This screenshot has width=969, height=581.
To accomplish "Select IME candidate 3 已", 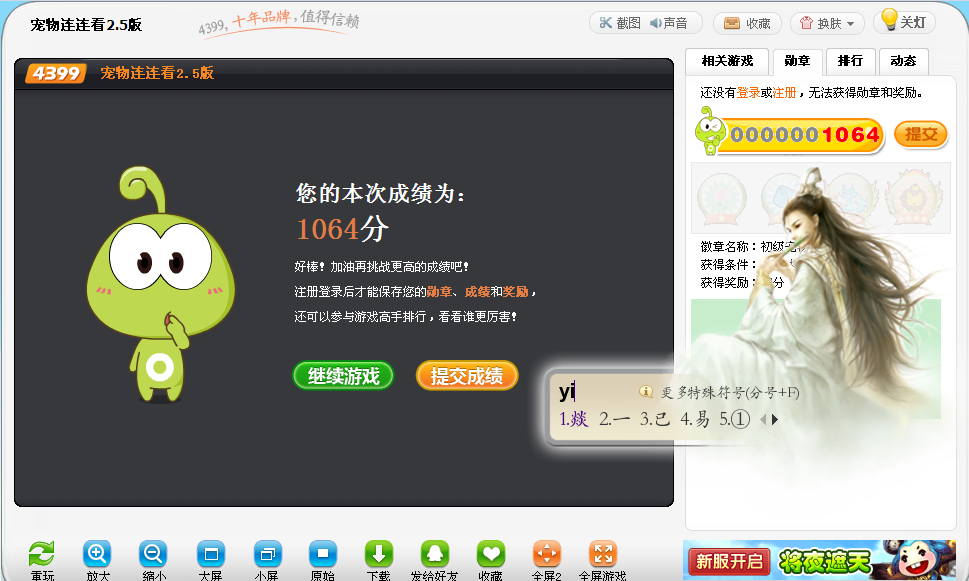I will 655,419.
